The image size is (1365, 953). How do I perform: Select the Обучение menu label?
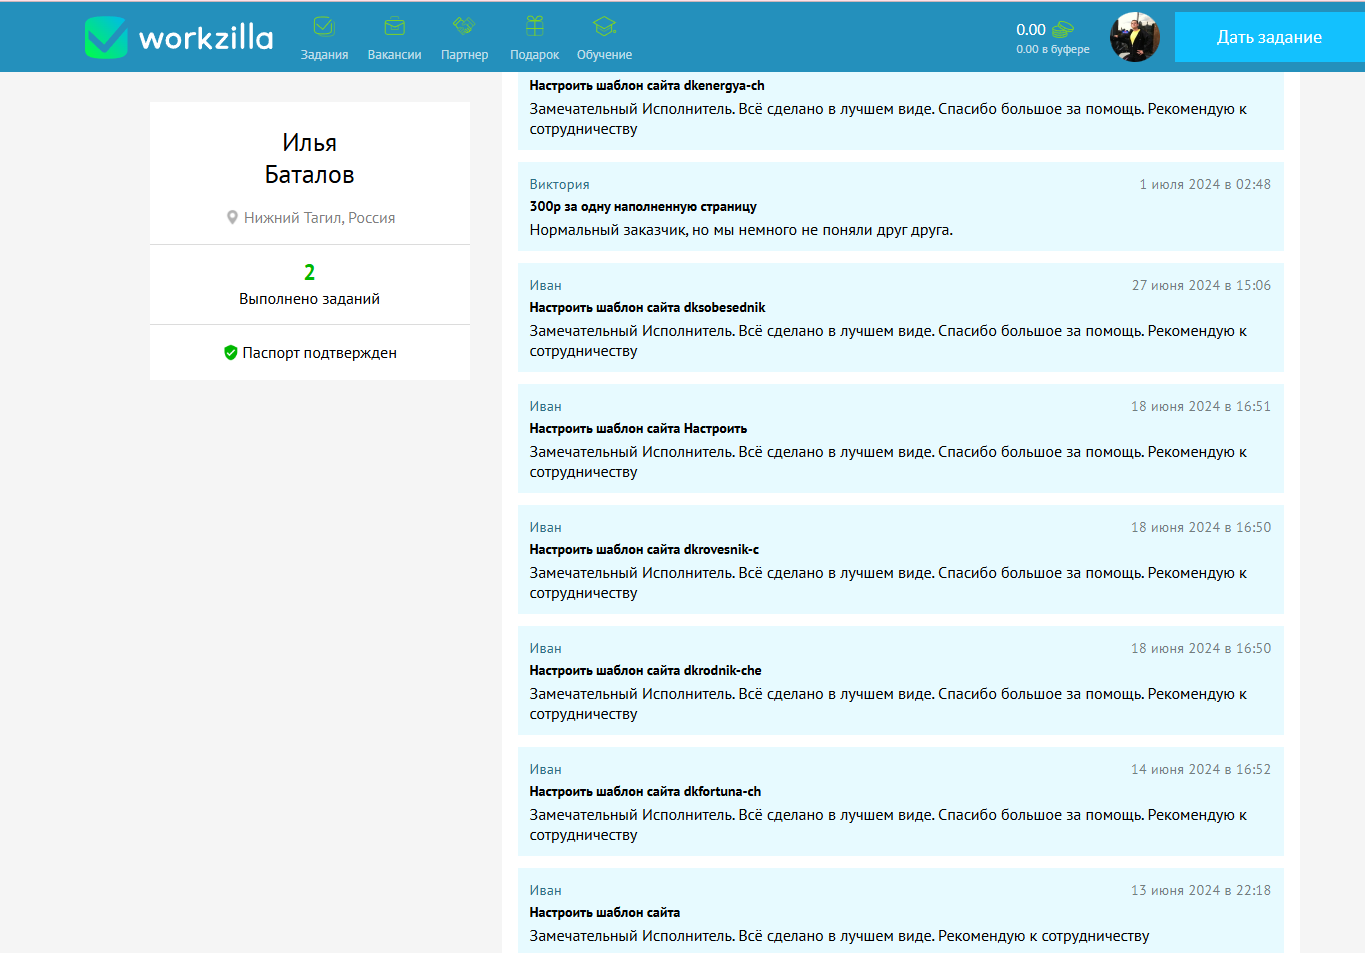coord(604,55)
